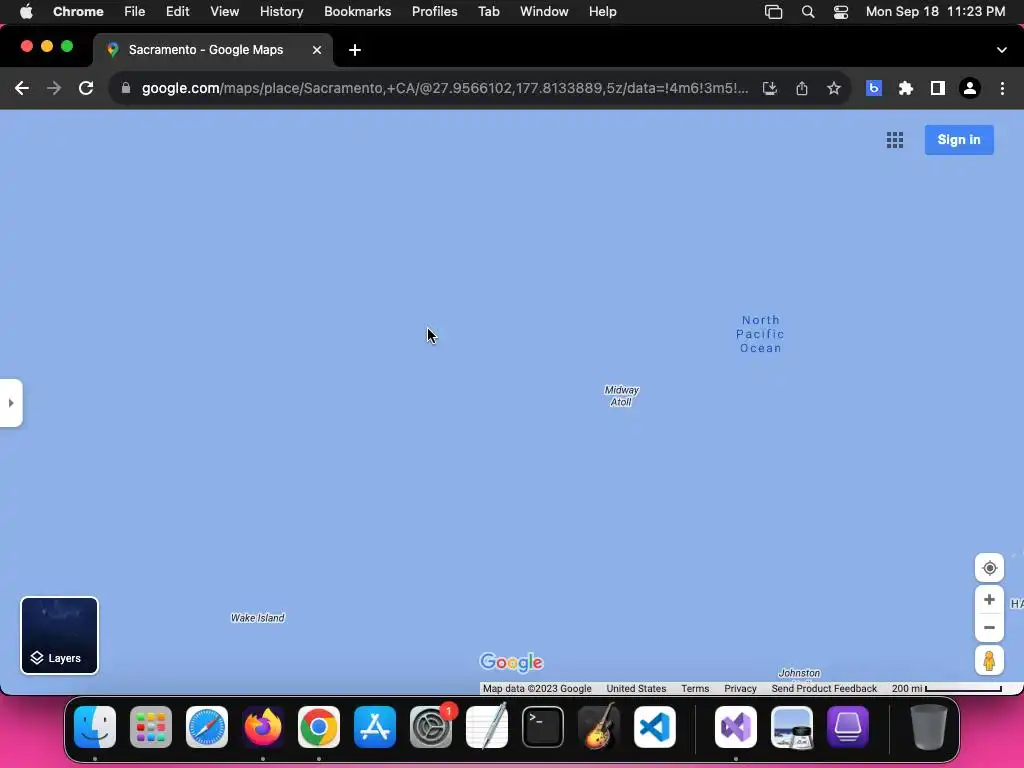Go forward to the next page
This screenshot has height=768, width=1024.
pos(54,88)
